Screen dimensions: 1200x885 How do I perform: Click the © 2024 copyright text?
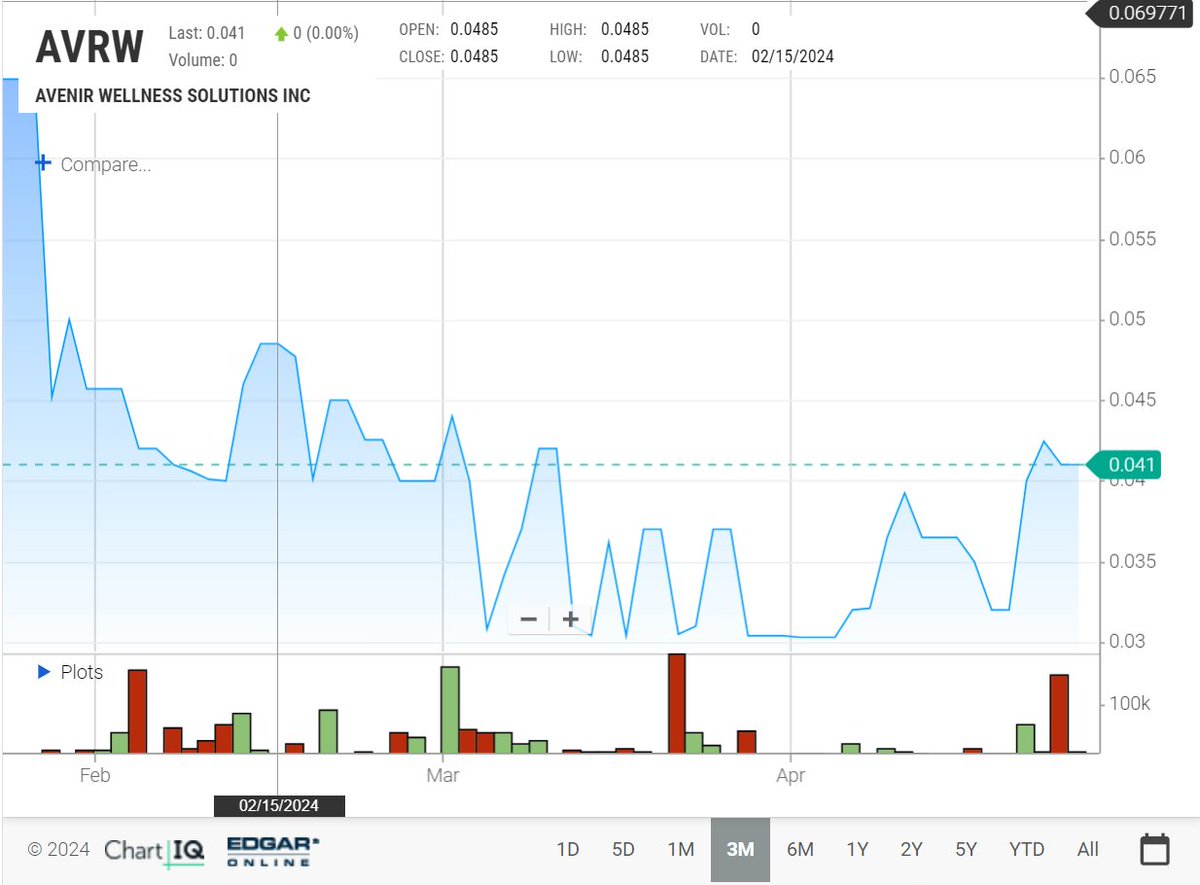(58, 850)
